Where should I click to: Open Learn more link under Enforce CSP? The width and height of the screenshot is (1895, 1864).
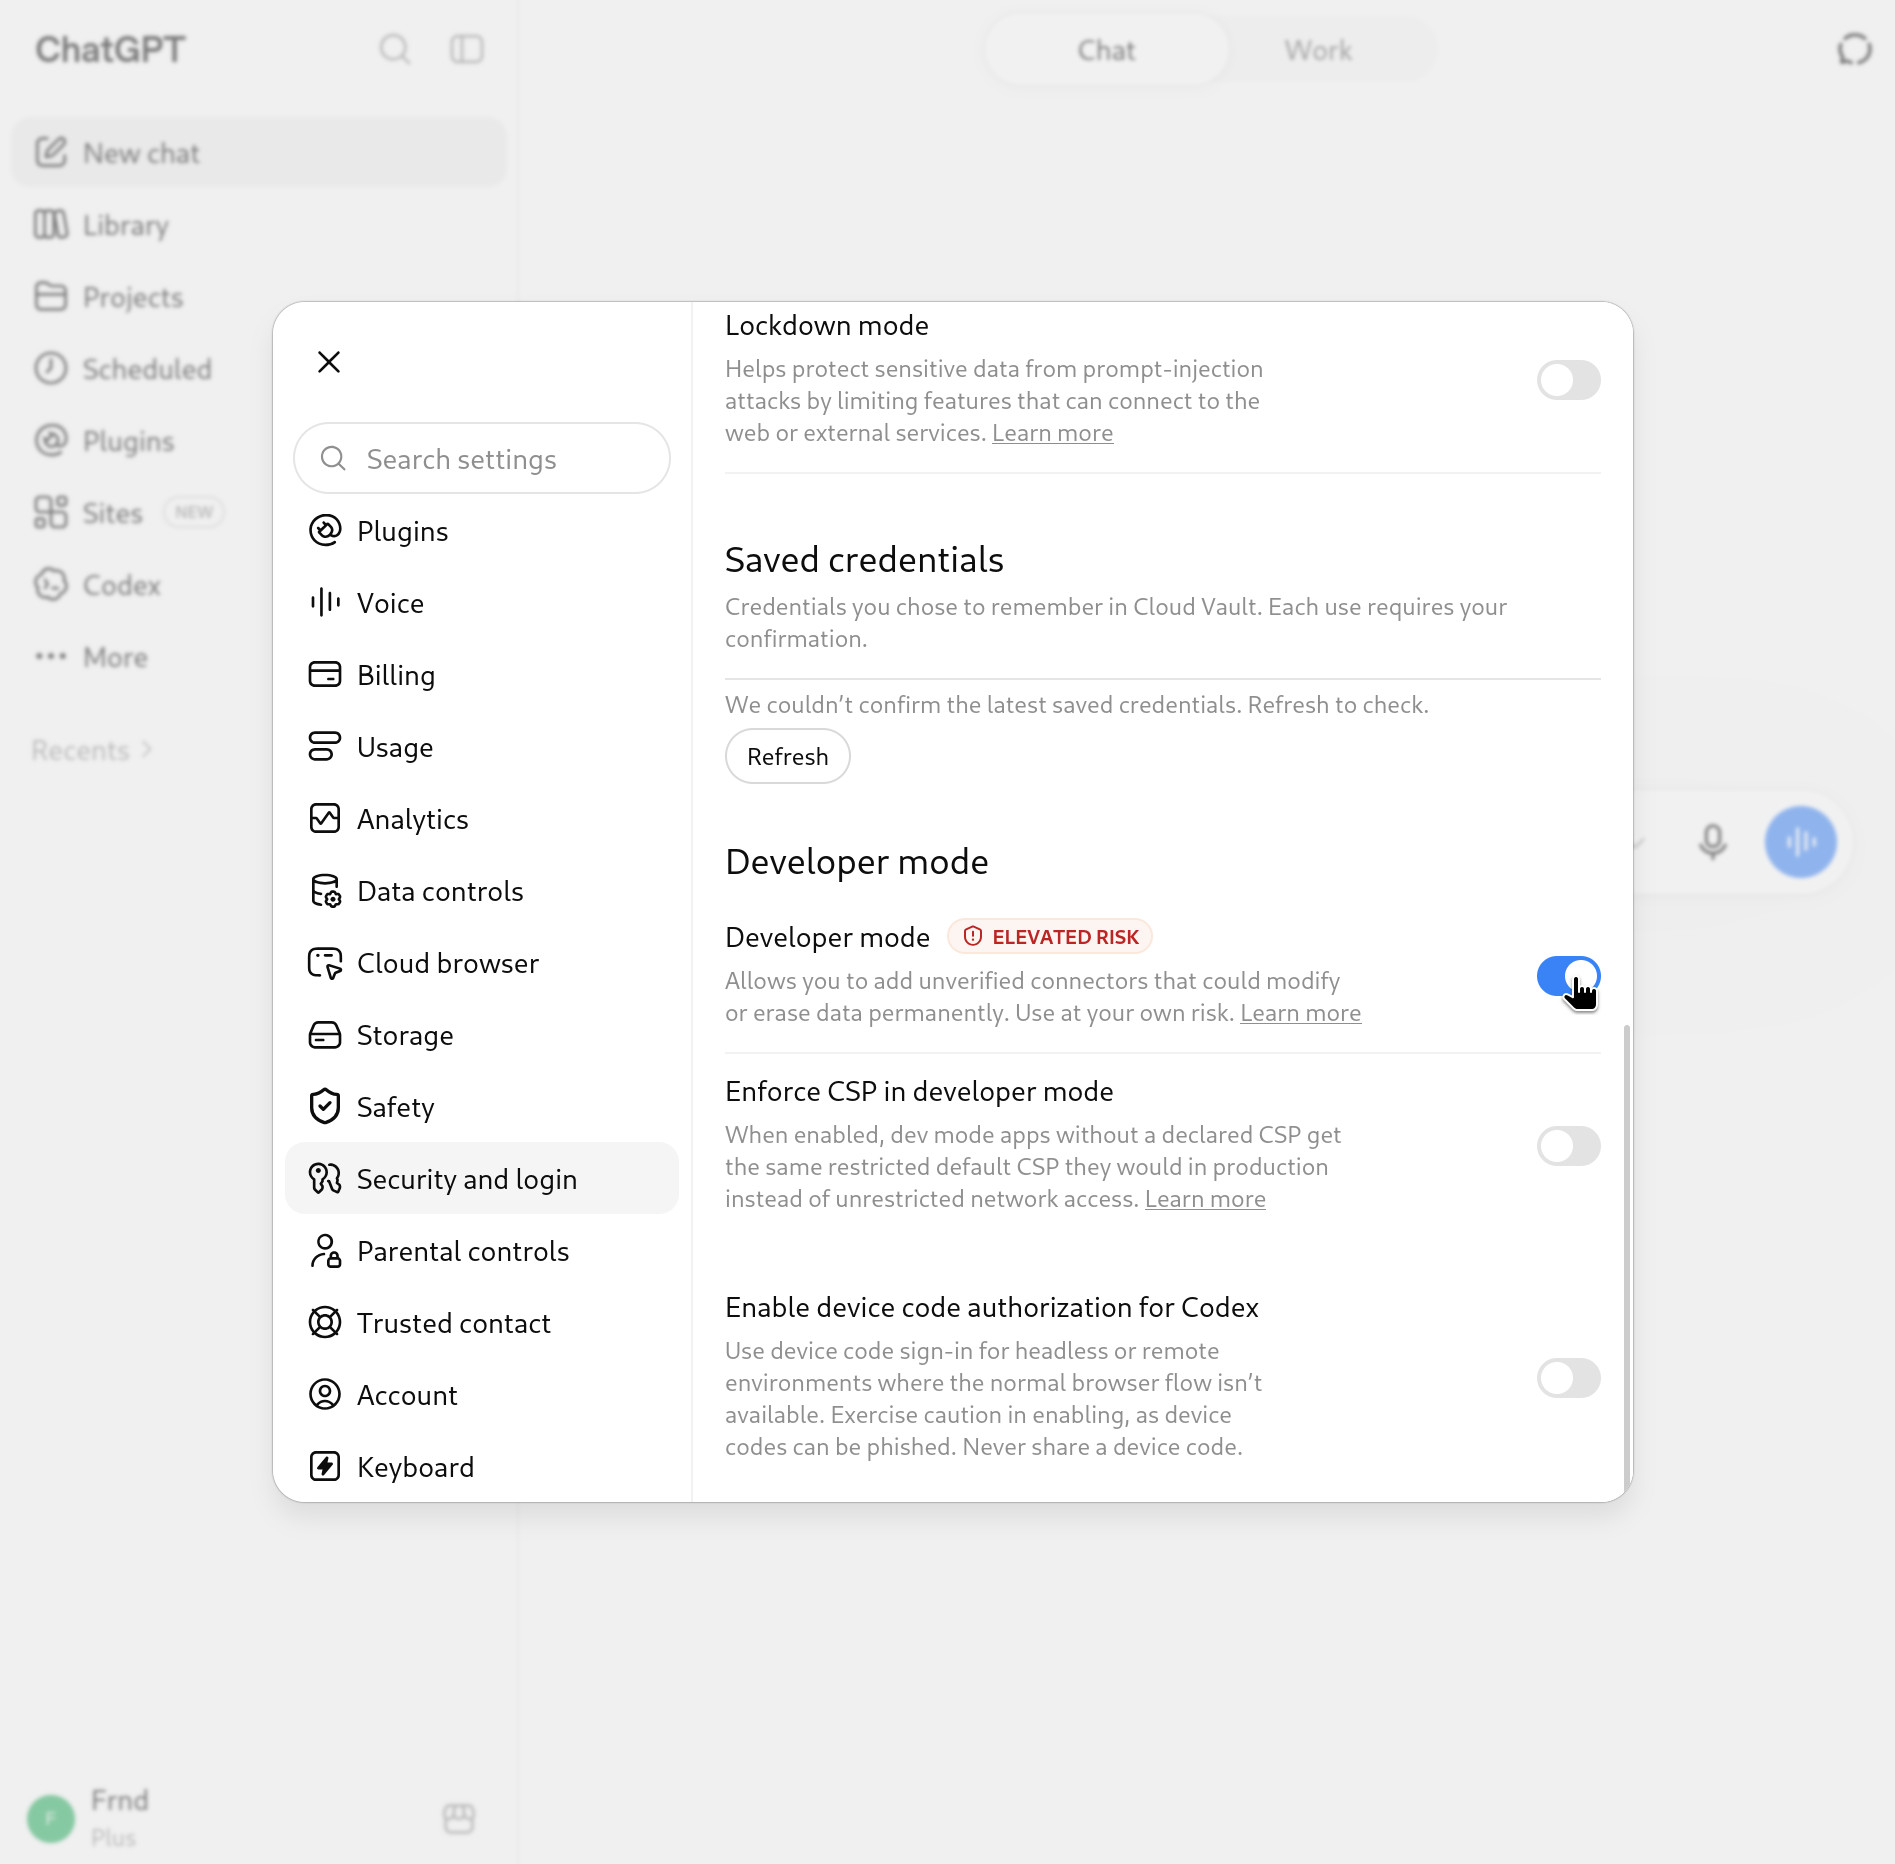1205,1199
